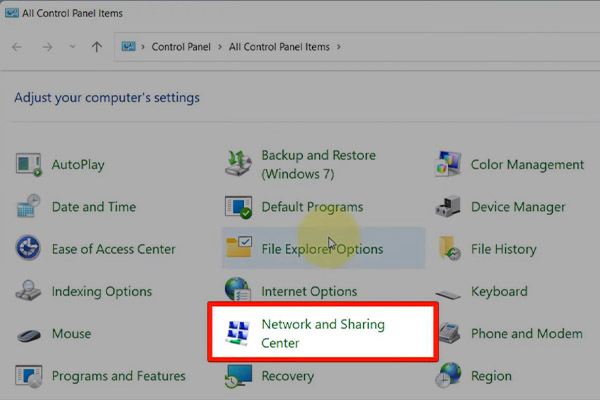Click the window title bar Control Panel icon
600x400 pixels.
(x=12, y=13)
